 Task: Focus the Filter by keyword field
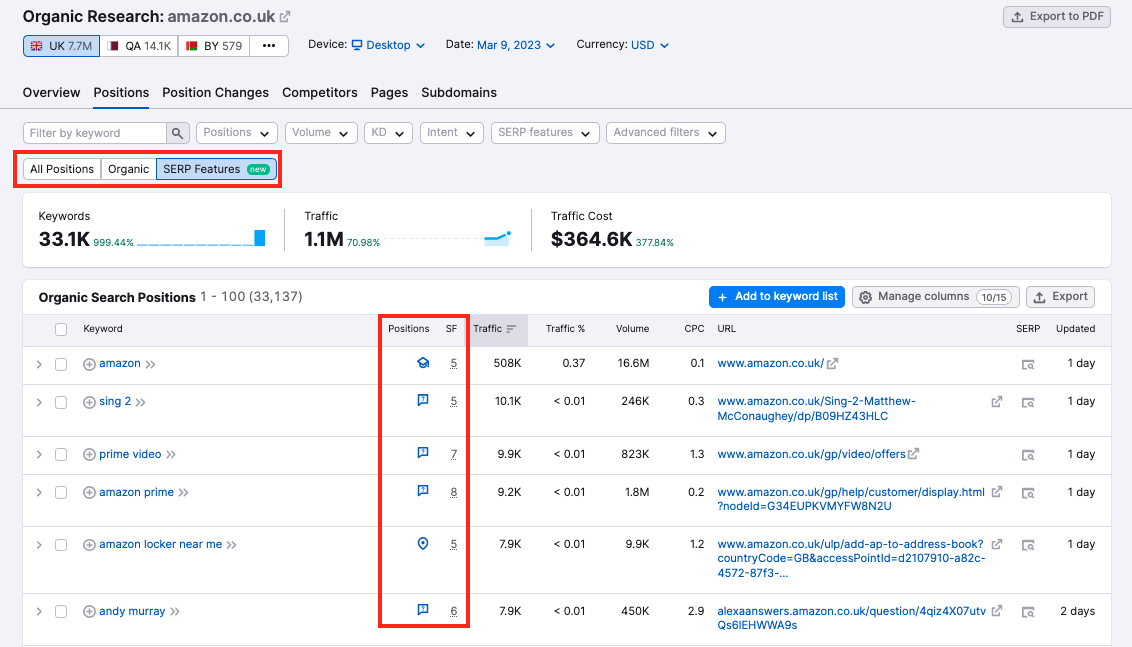tap(95, 133)
